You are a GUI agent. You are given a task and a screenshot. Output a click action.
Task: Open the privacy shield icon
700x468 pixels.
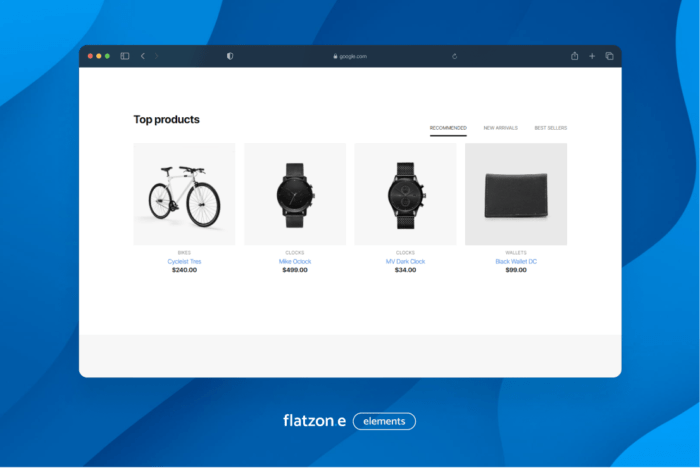click(x=230, y=56)
